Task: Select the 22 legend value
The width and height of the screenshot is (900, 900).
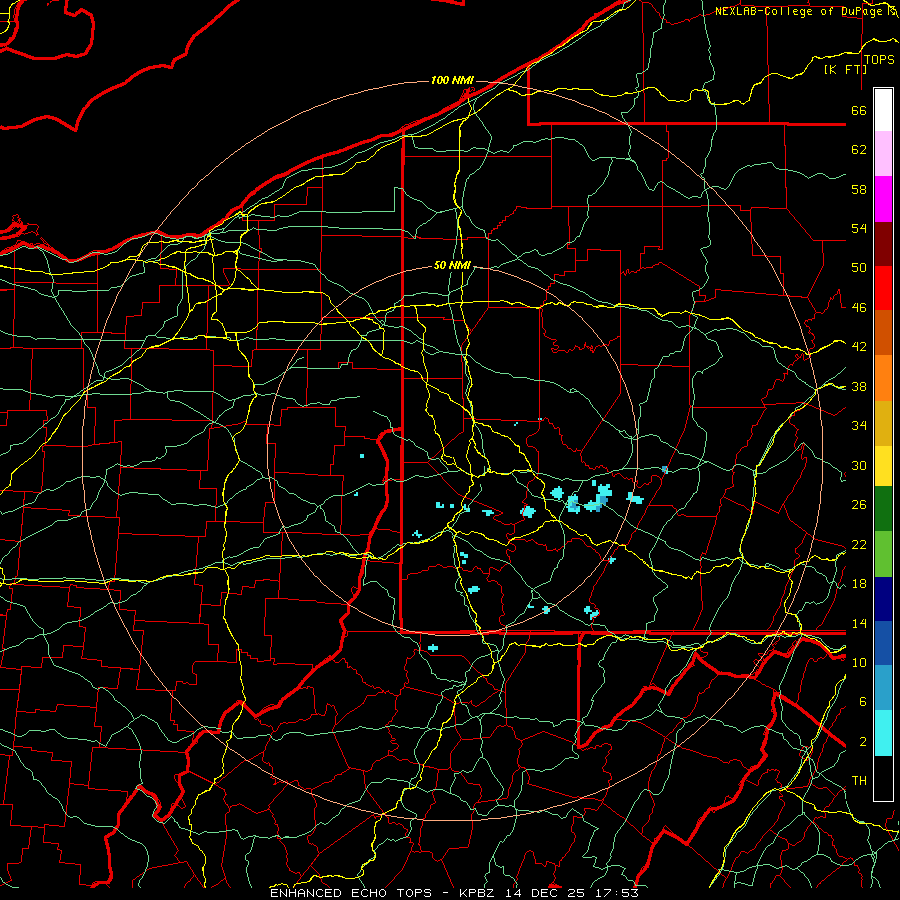Action: [859, 544]
